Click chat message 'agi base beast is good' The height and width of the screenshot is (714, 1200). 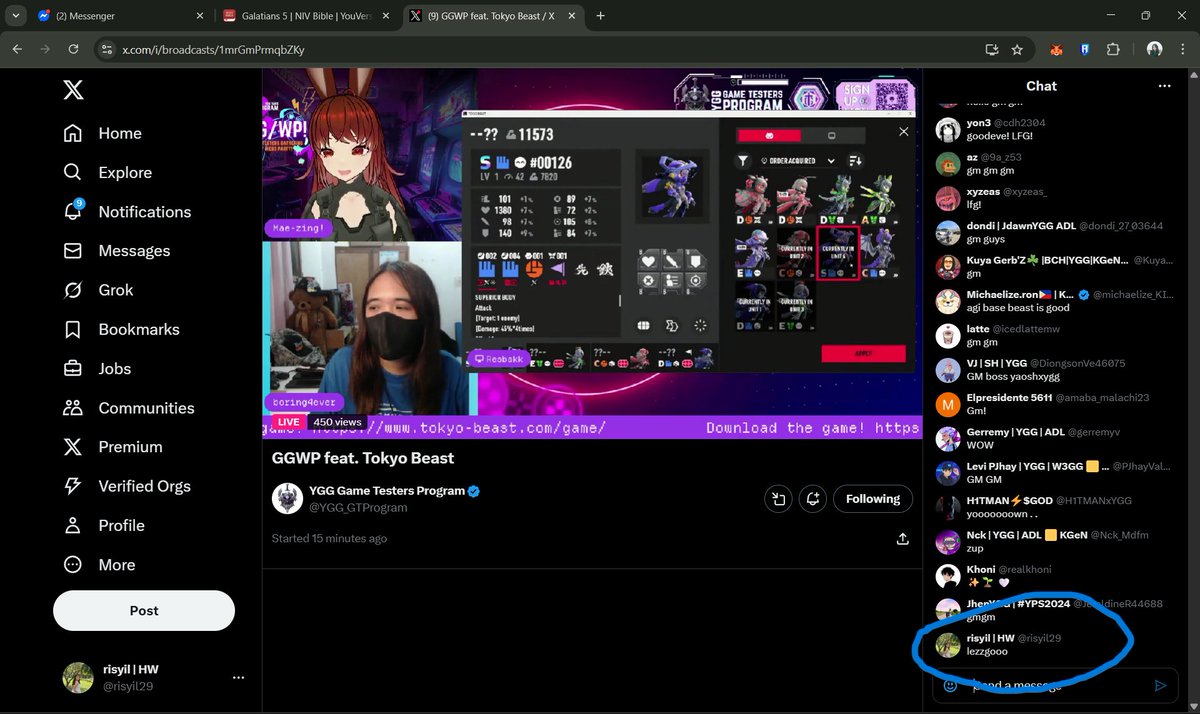coord(1018,307)
